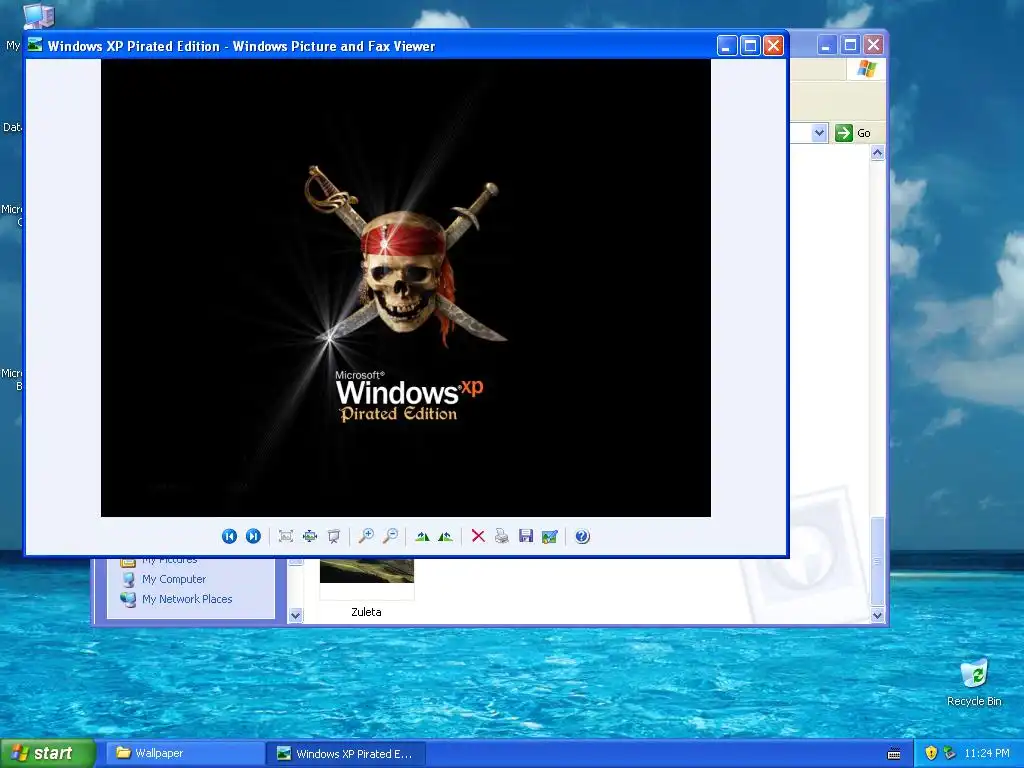This screenshot has width=1024, height=768.
Task: Open My Network Places link
Action: point(187,599)
